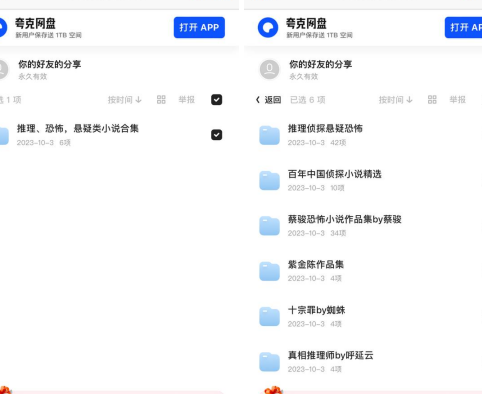Open the 按时间 sort dropdown in right panel
This screenshot has width=482, height=394.
click(396, 100)
